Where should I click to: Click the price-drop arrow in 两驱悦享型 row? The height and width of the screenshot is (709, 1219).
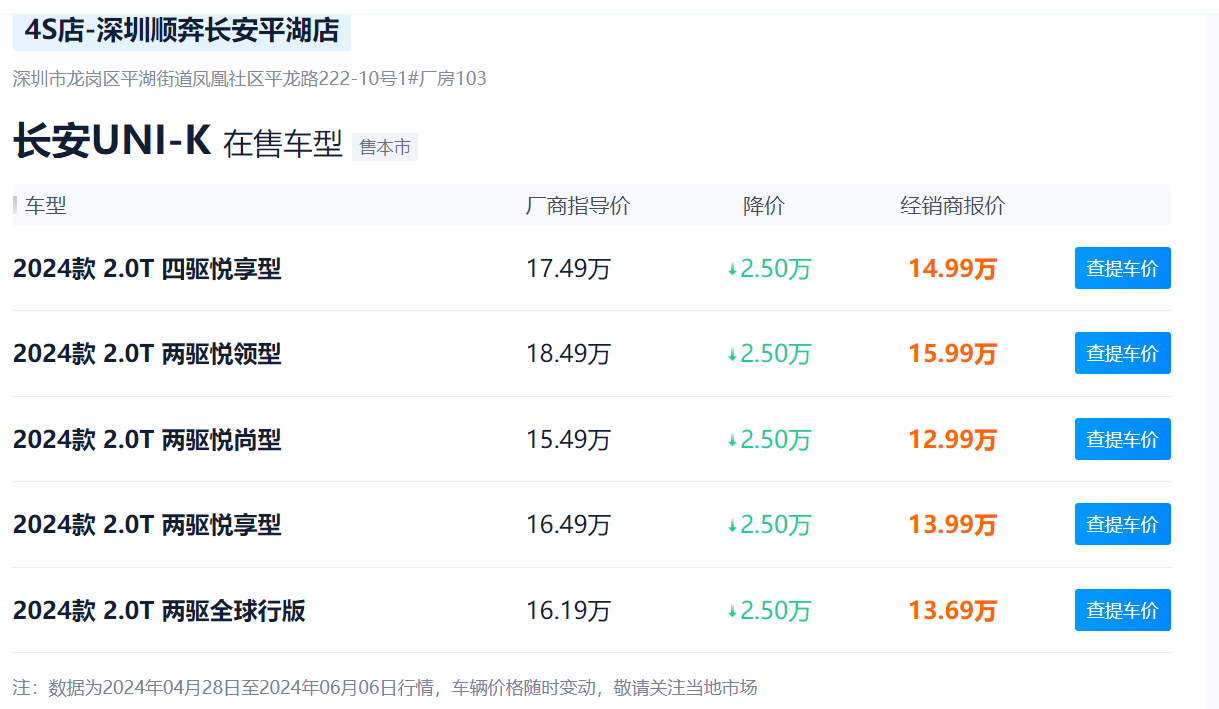[x=732, y=526]
